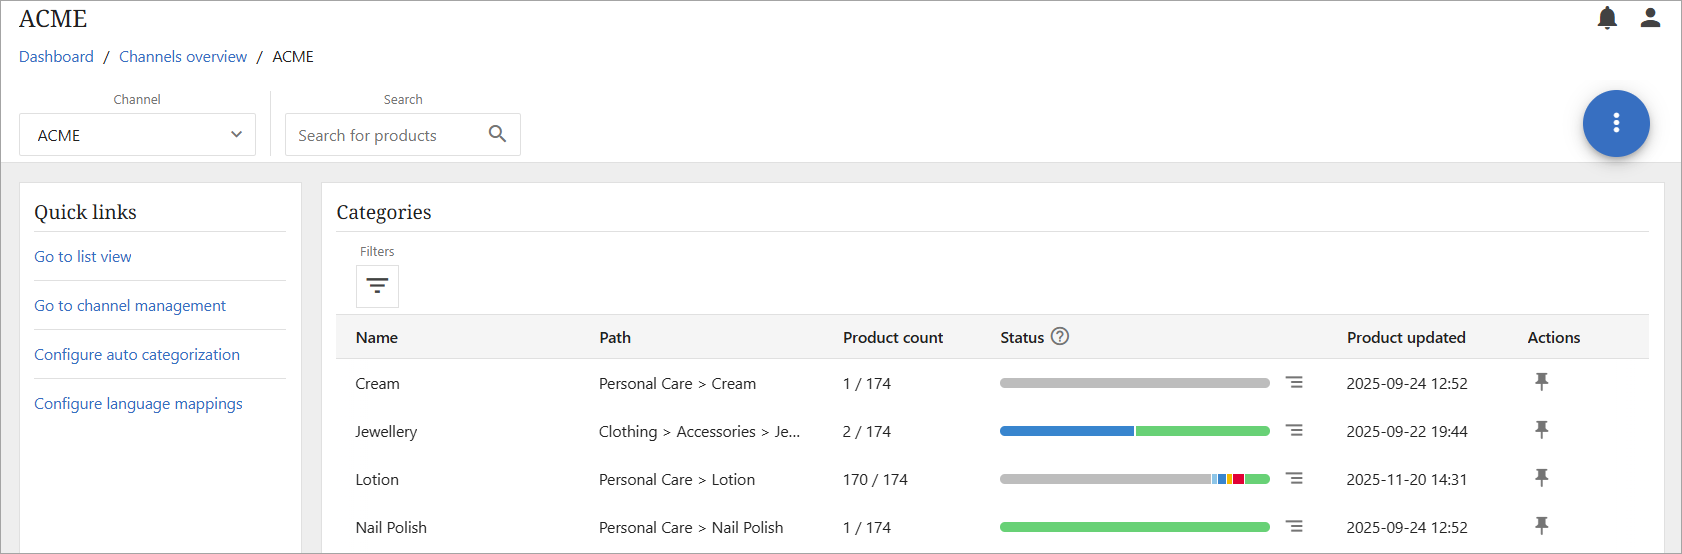Open status details list icon for Lotion
The width and height of the screenshot is (1682, 554).
[1294, 479]
